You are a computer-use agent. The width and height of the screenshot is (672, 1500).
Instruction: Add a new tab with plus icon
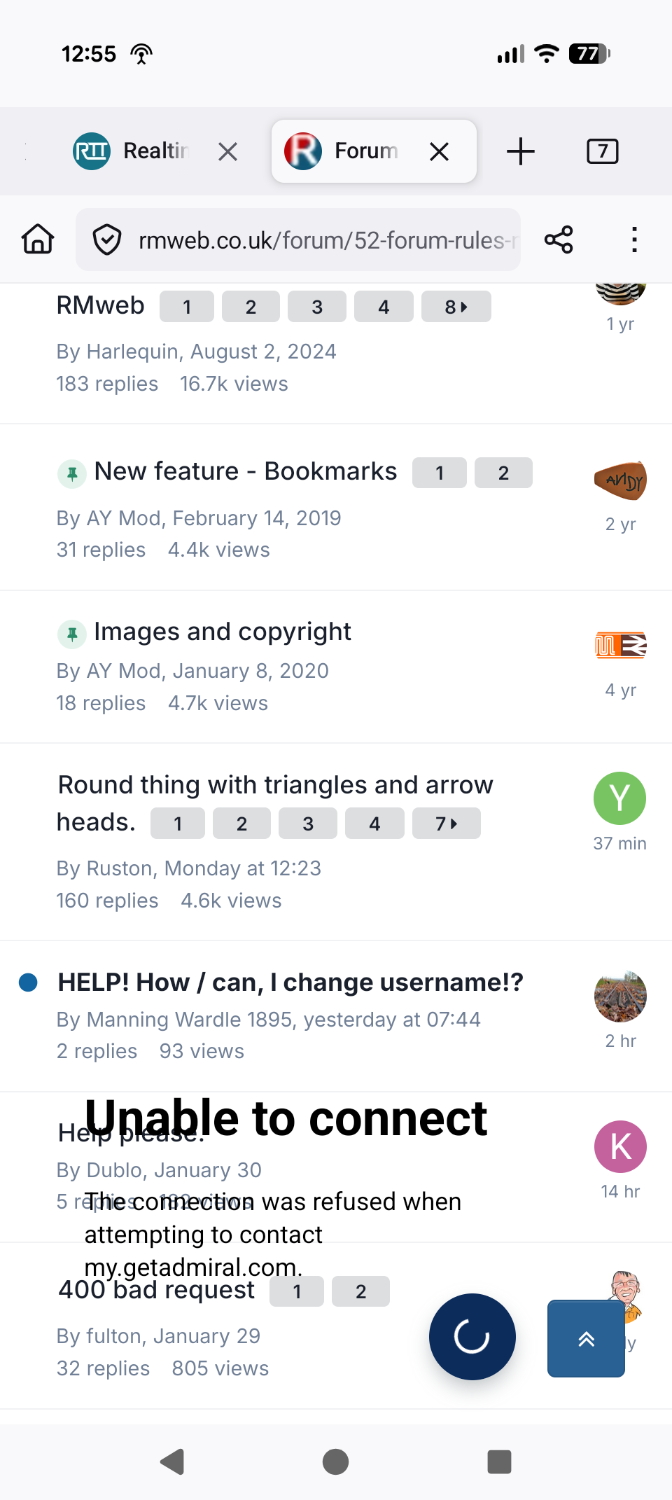point(521,152)
